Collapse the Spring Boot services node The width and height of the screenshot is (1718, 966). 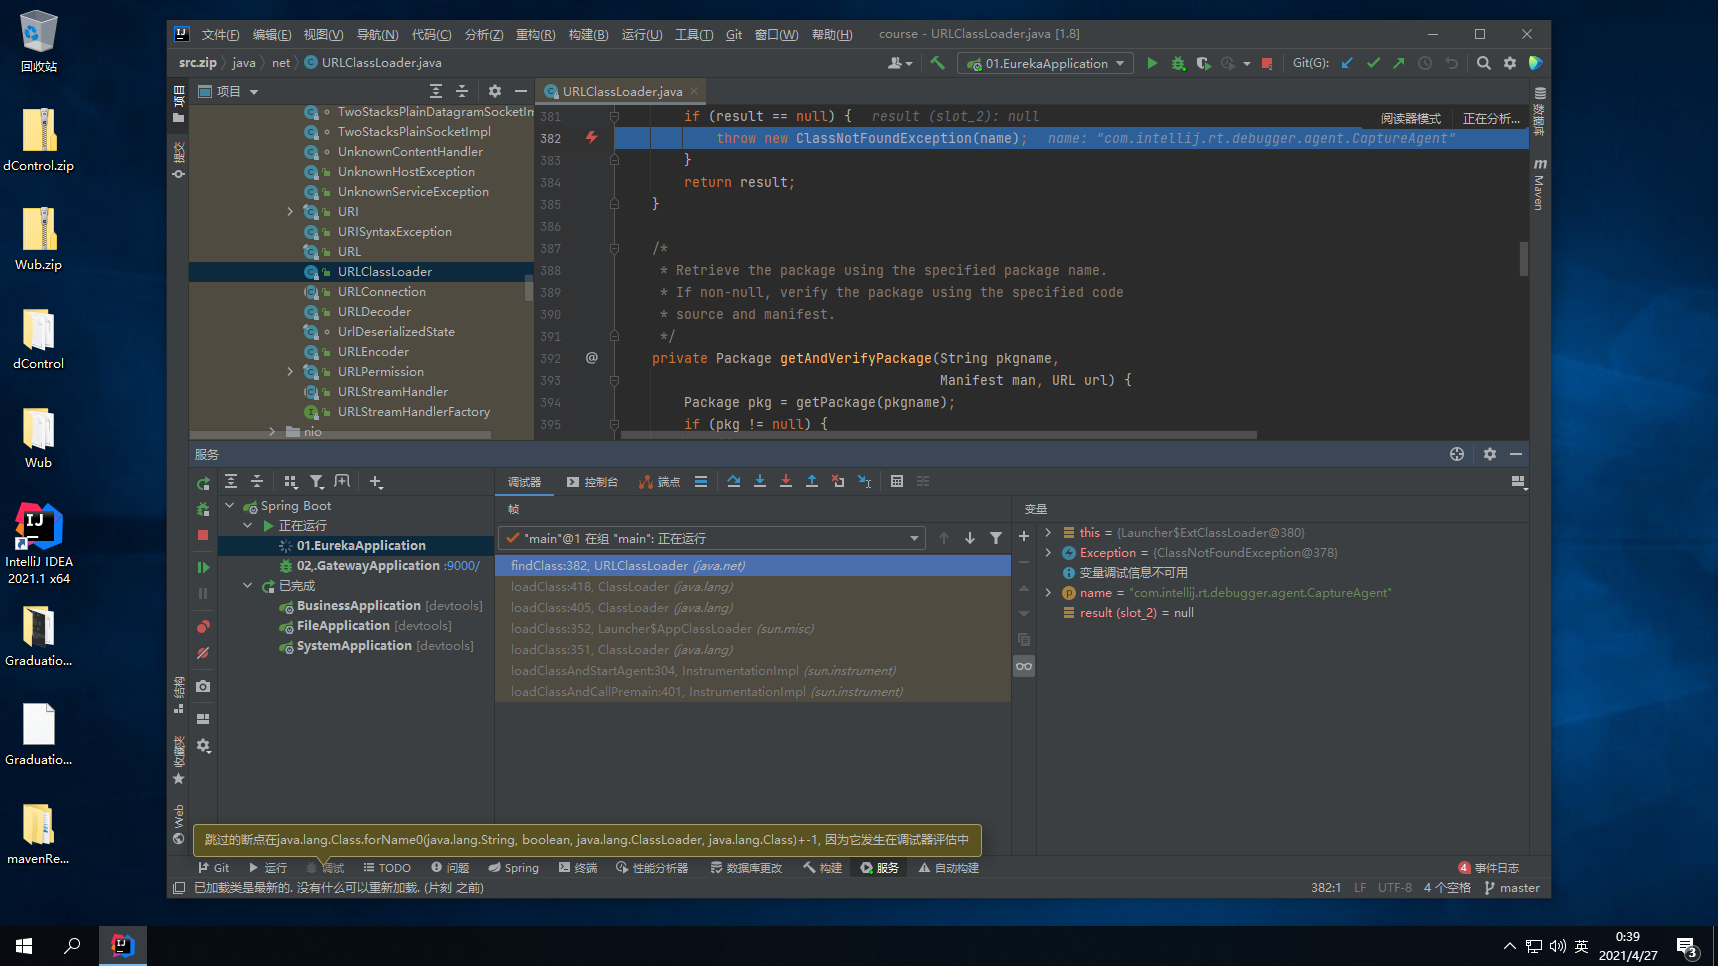(x=229, y=506)
